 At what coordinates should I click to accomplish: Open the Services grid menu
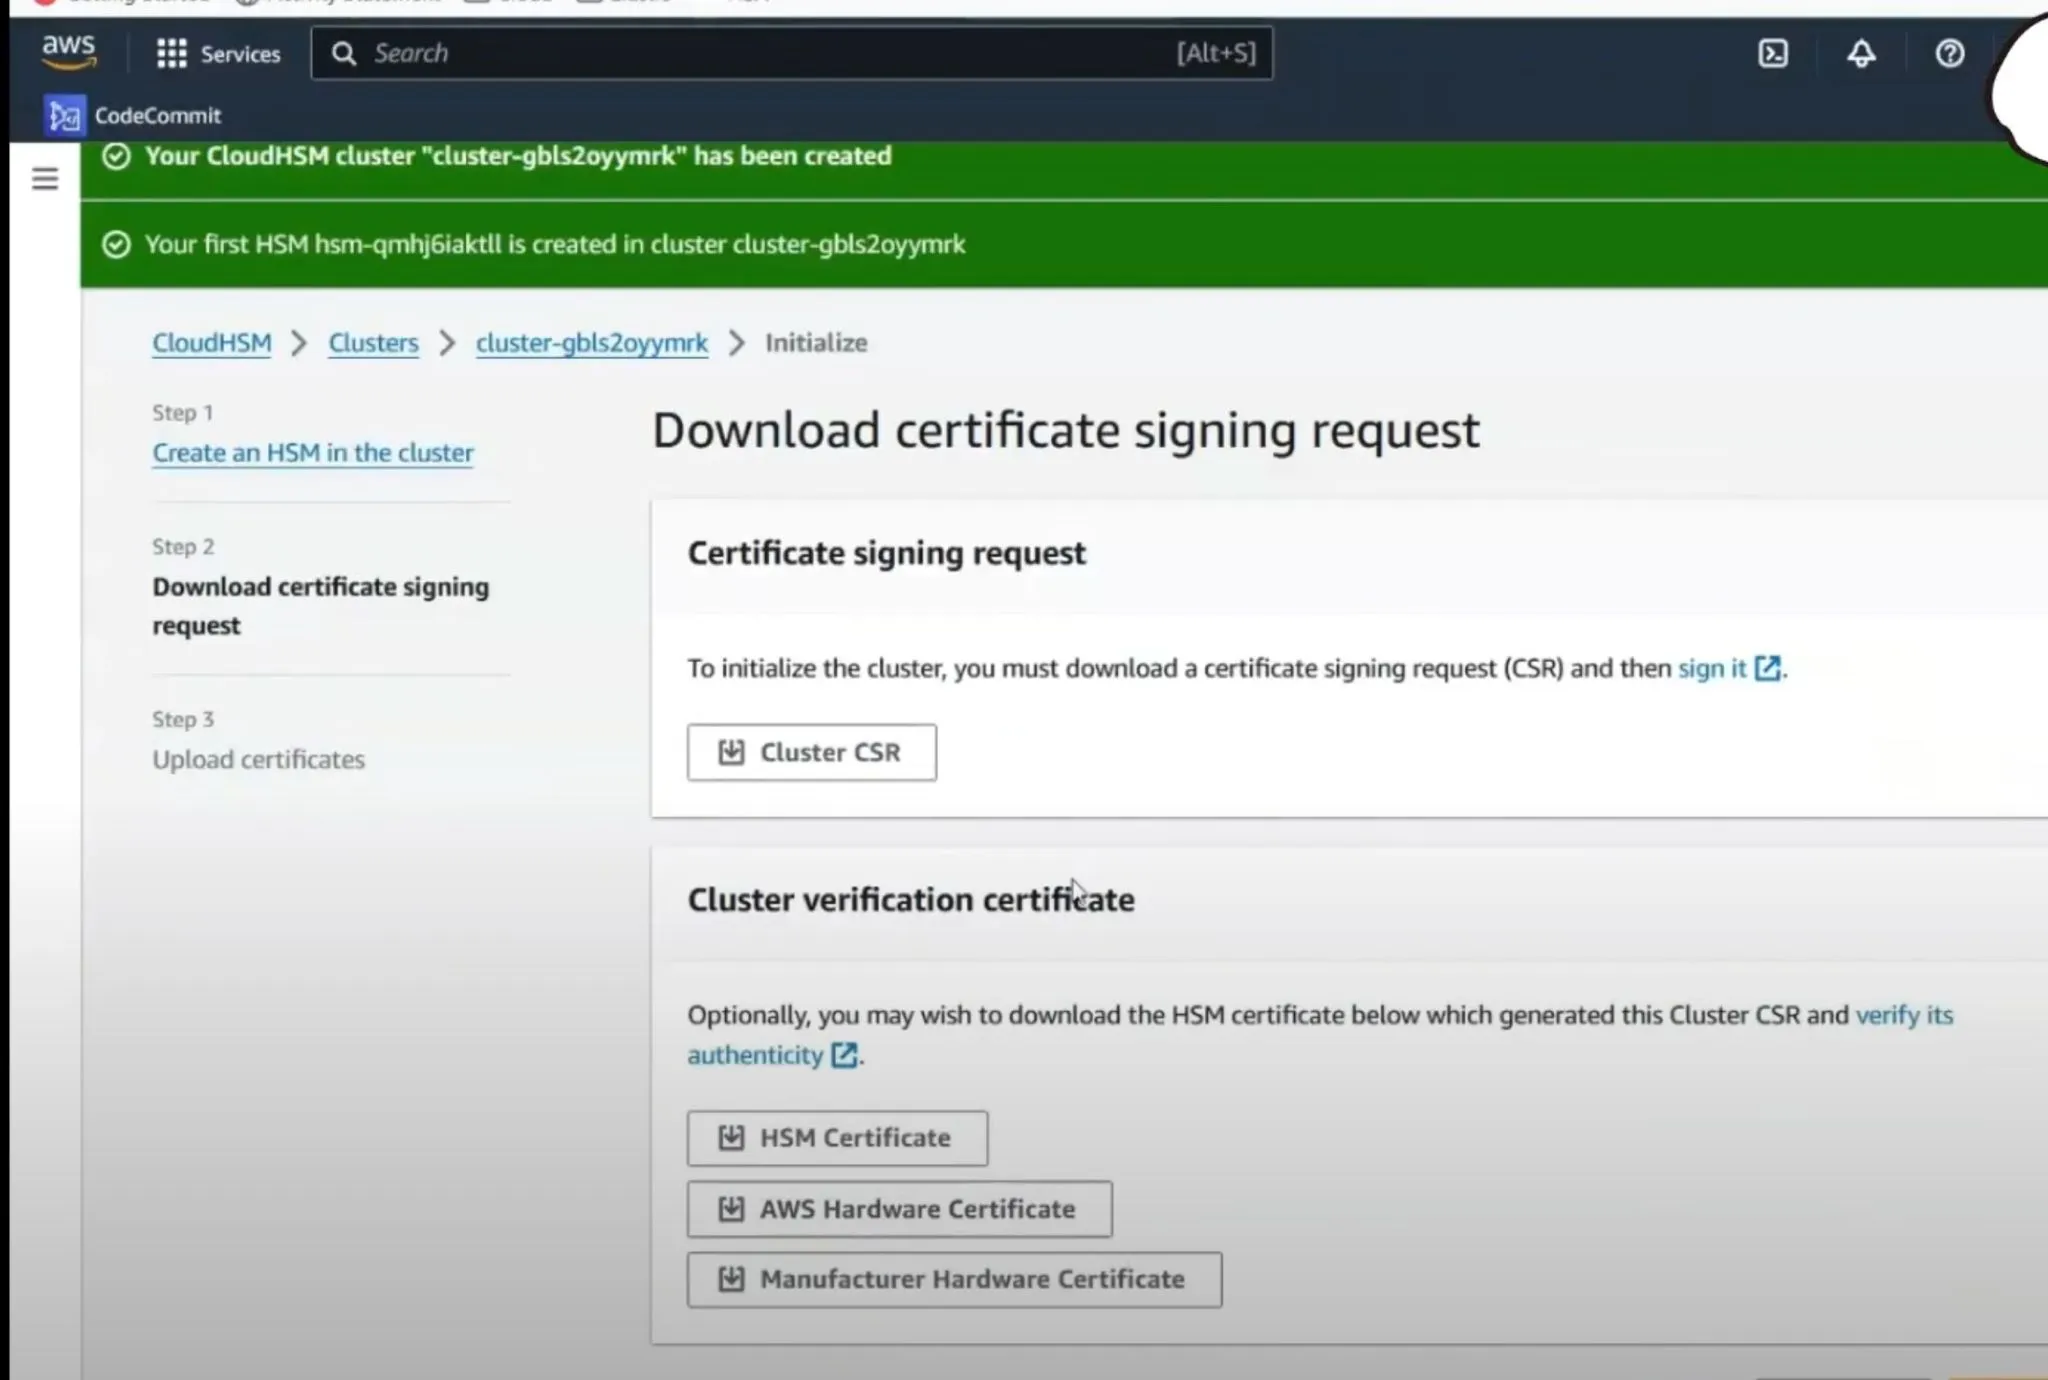pos(219,54)
